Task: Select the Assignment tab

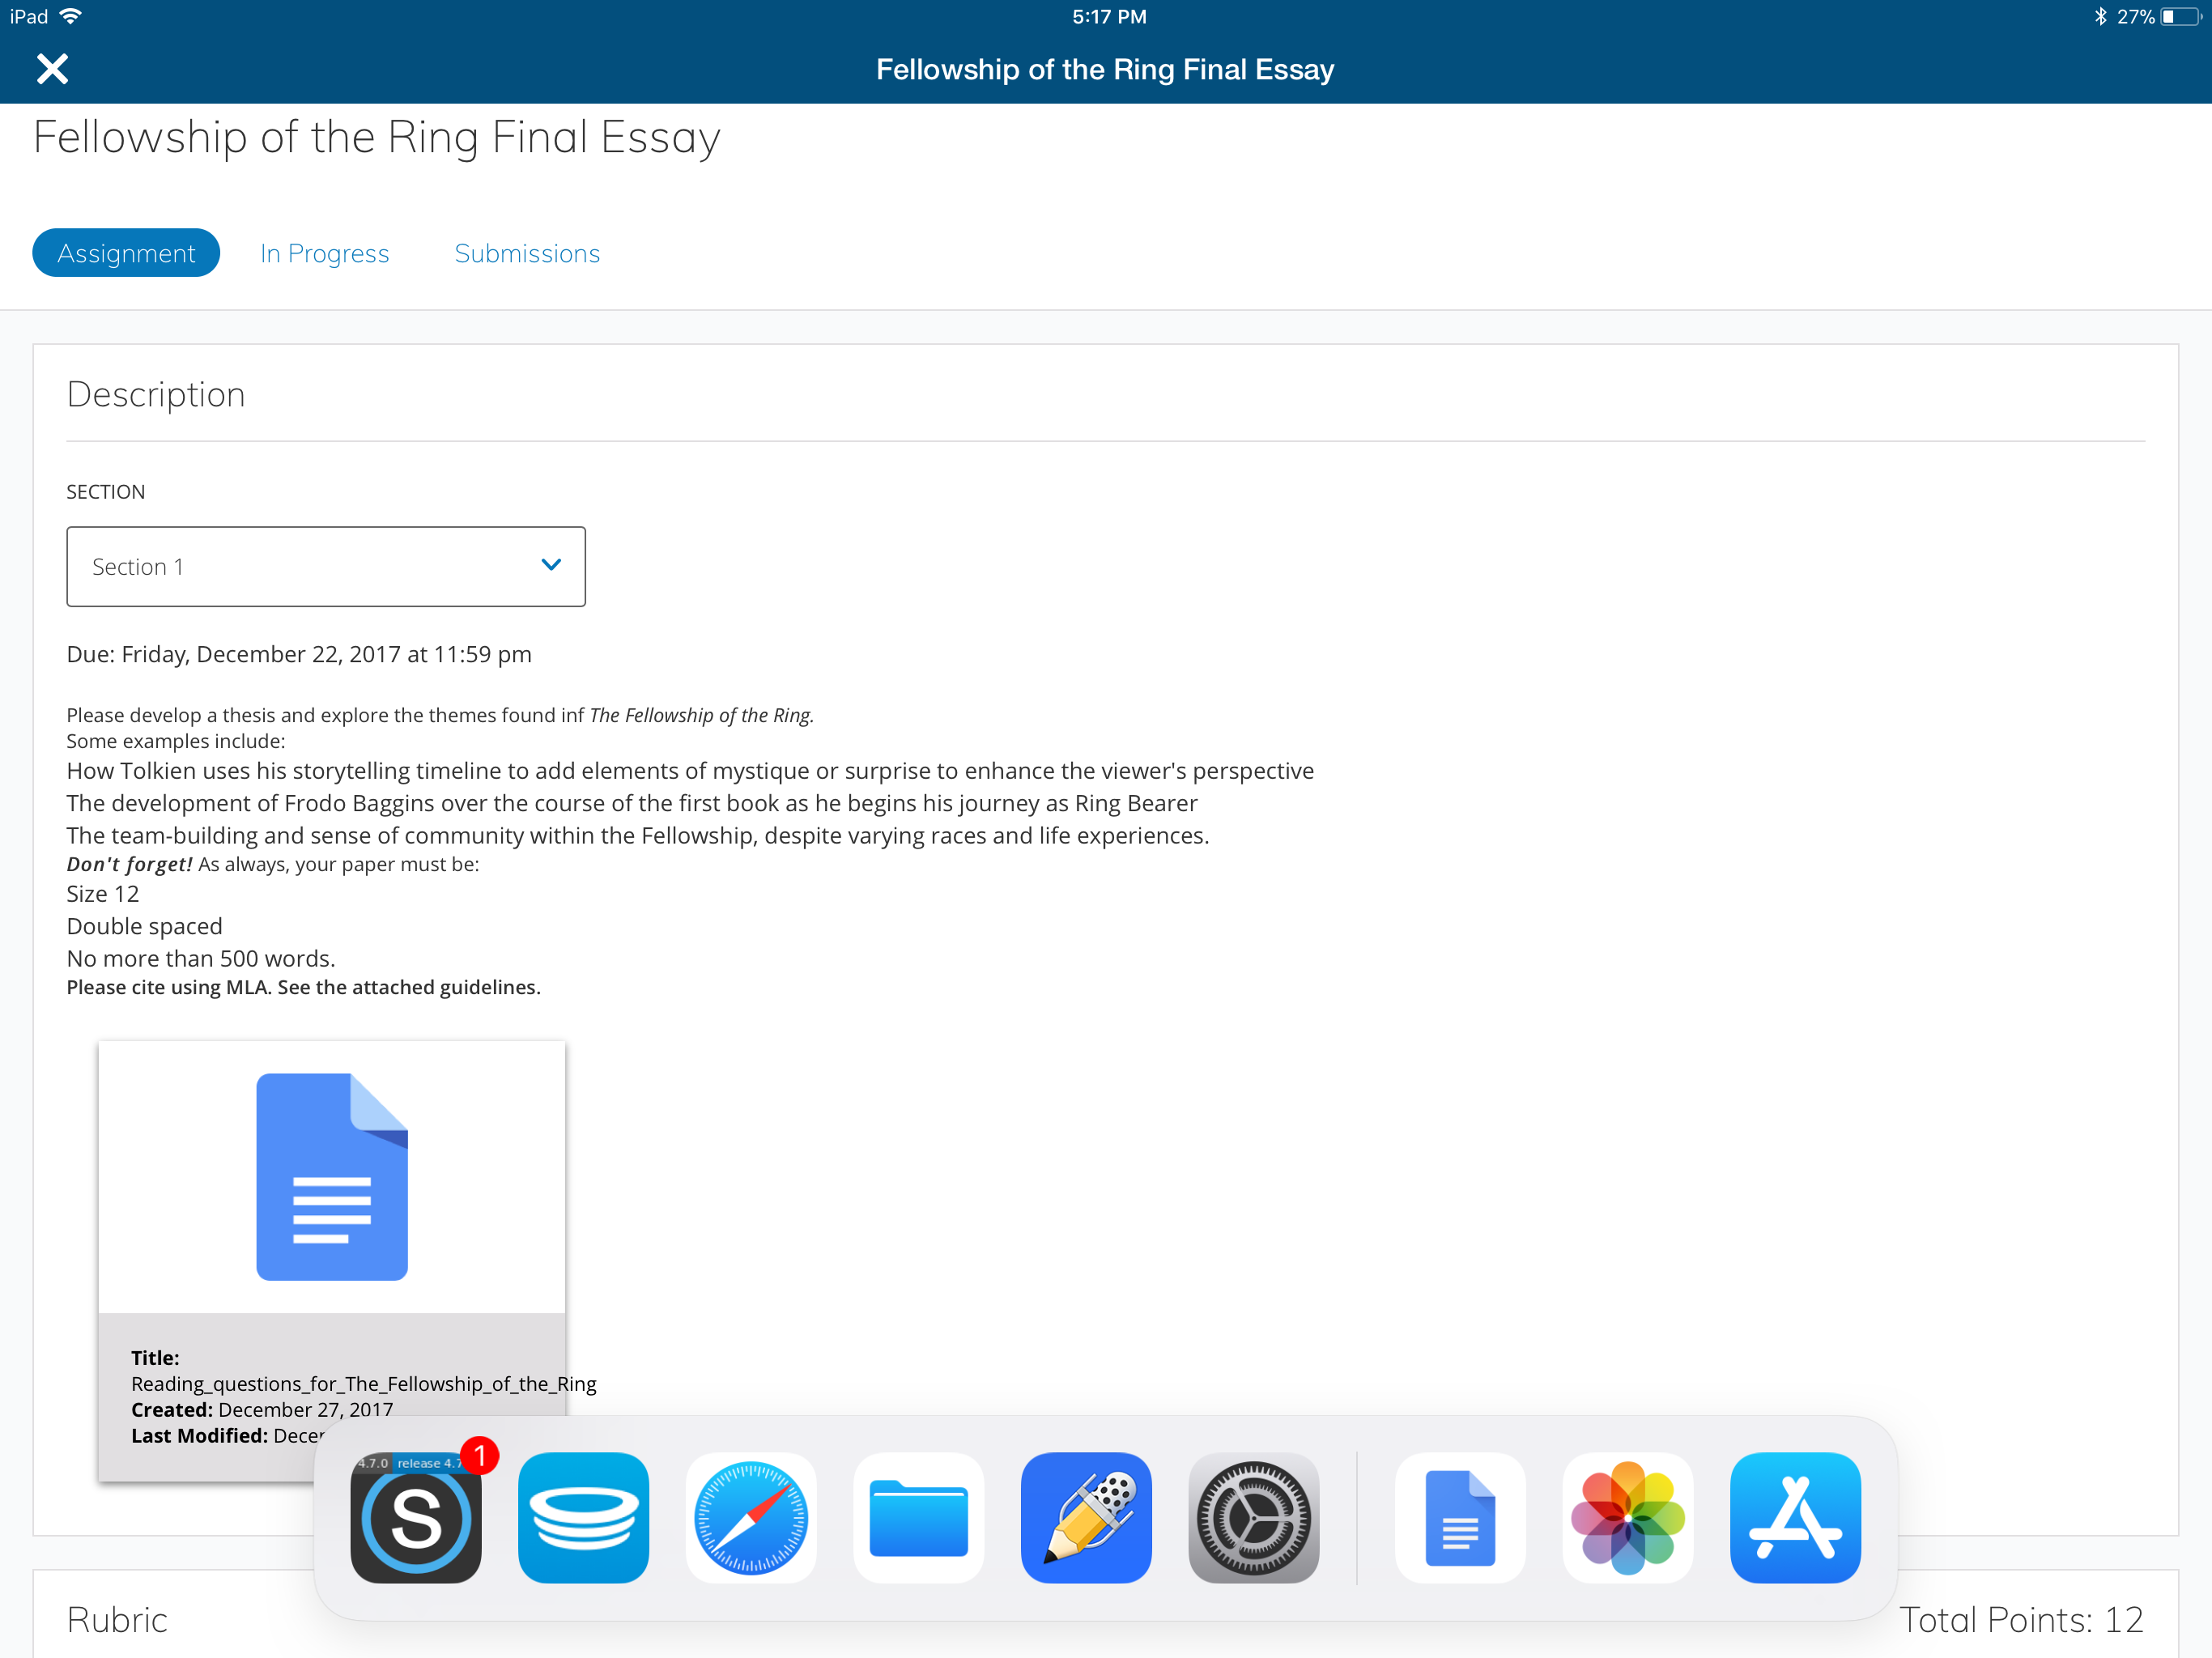Action: (x=126, y=253)
